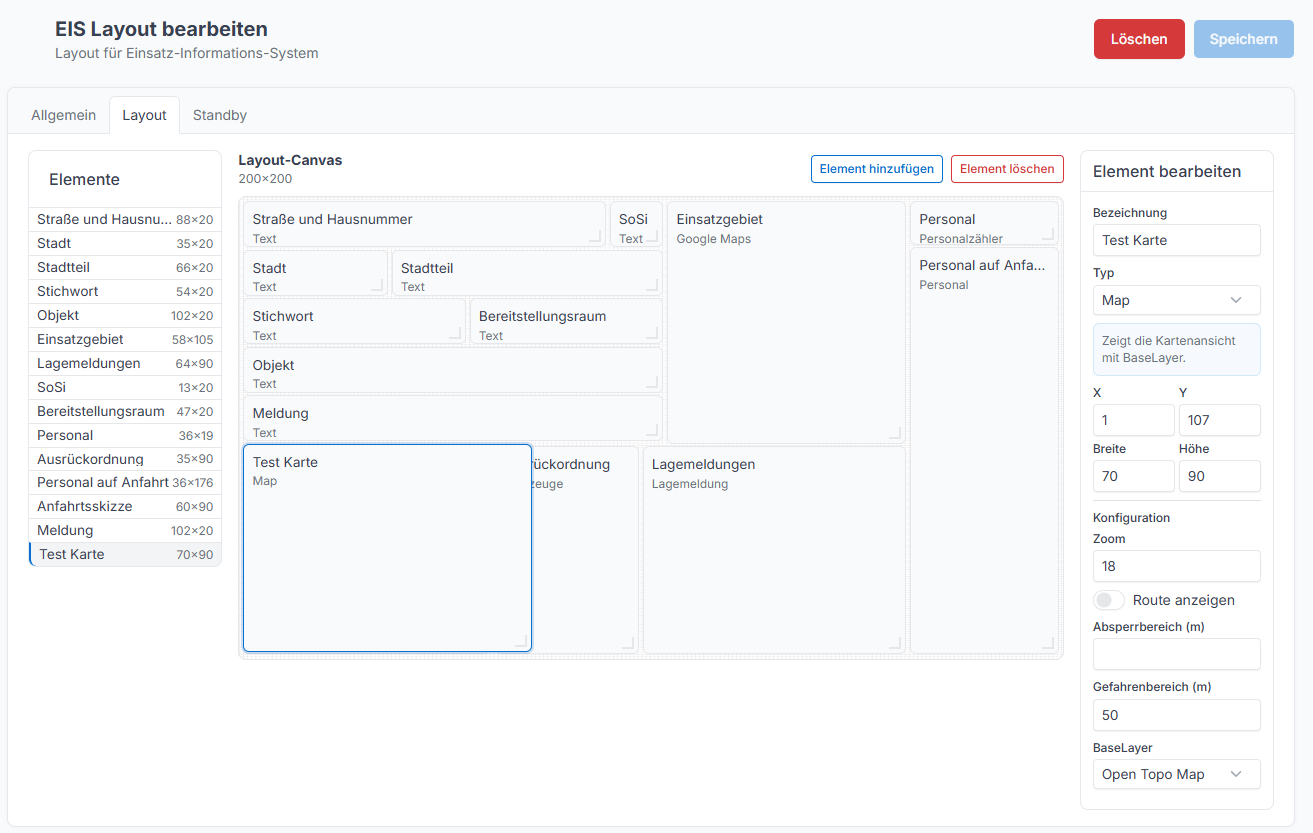Click the Absperrbereich (m) field
The width and height of the screenshot is (1313, 833).
click(x=1176, y=654)
